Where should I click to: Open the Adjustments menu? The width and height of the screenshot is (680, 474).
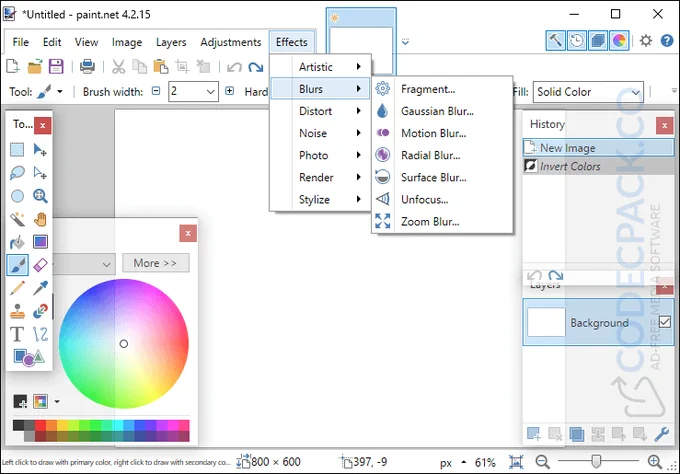click(231, 42)
